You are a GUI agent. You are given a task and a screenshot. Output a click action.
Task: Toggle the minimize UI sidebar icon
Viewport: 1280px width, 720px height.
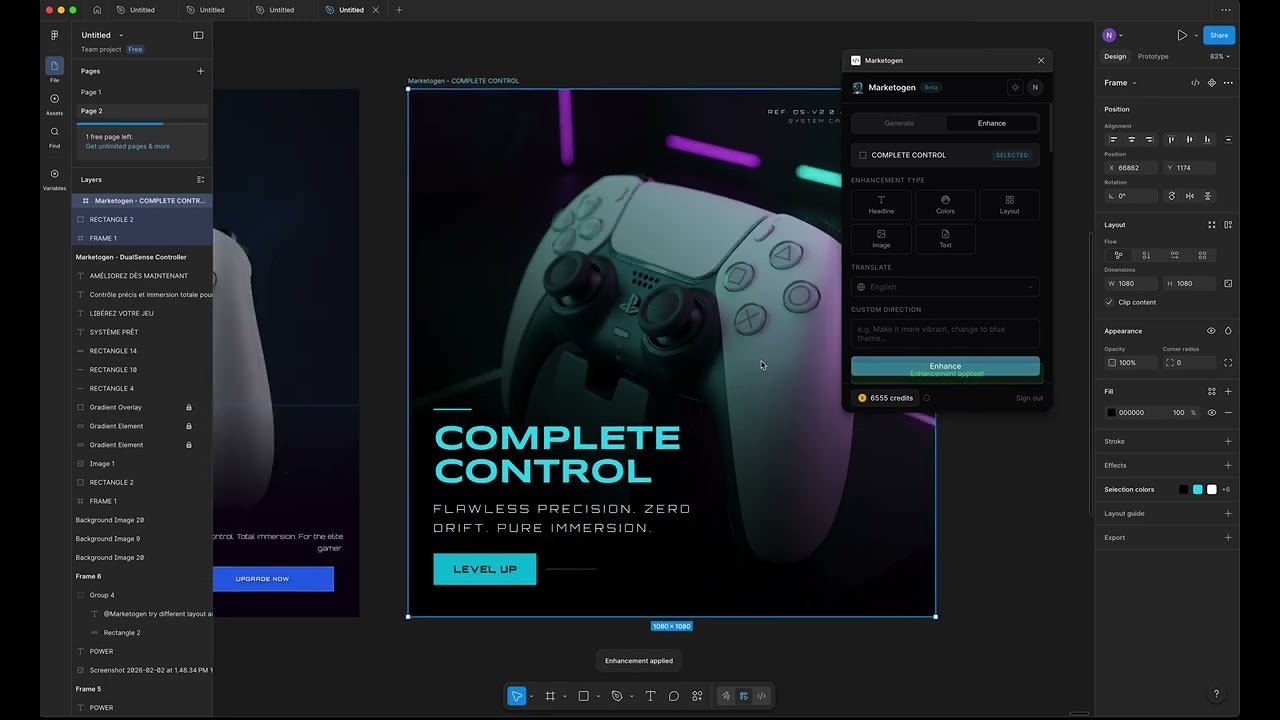pyautogui.click(x=198, y=35)
